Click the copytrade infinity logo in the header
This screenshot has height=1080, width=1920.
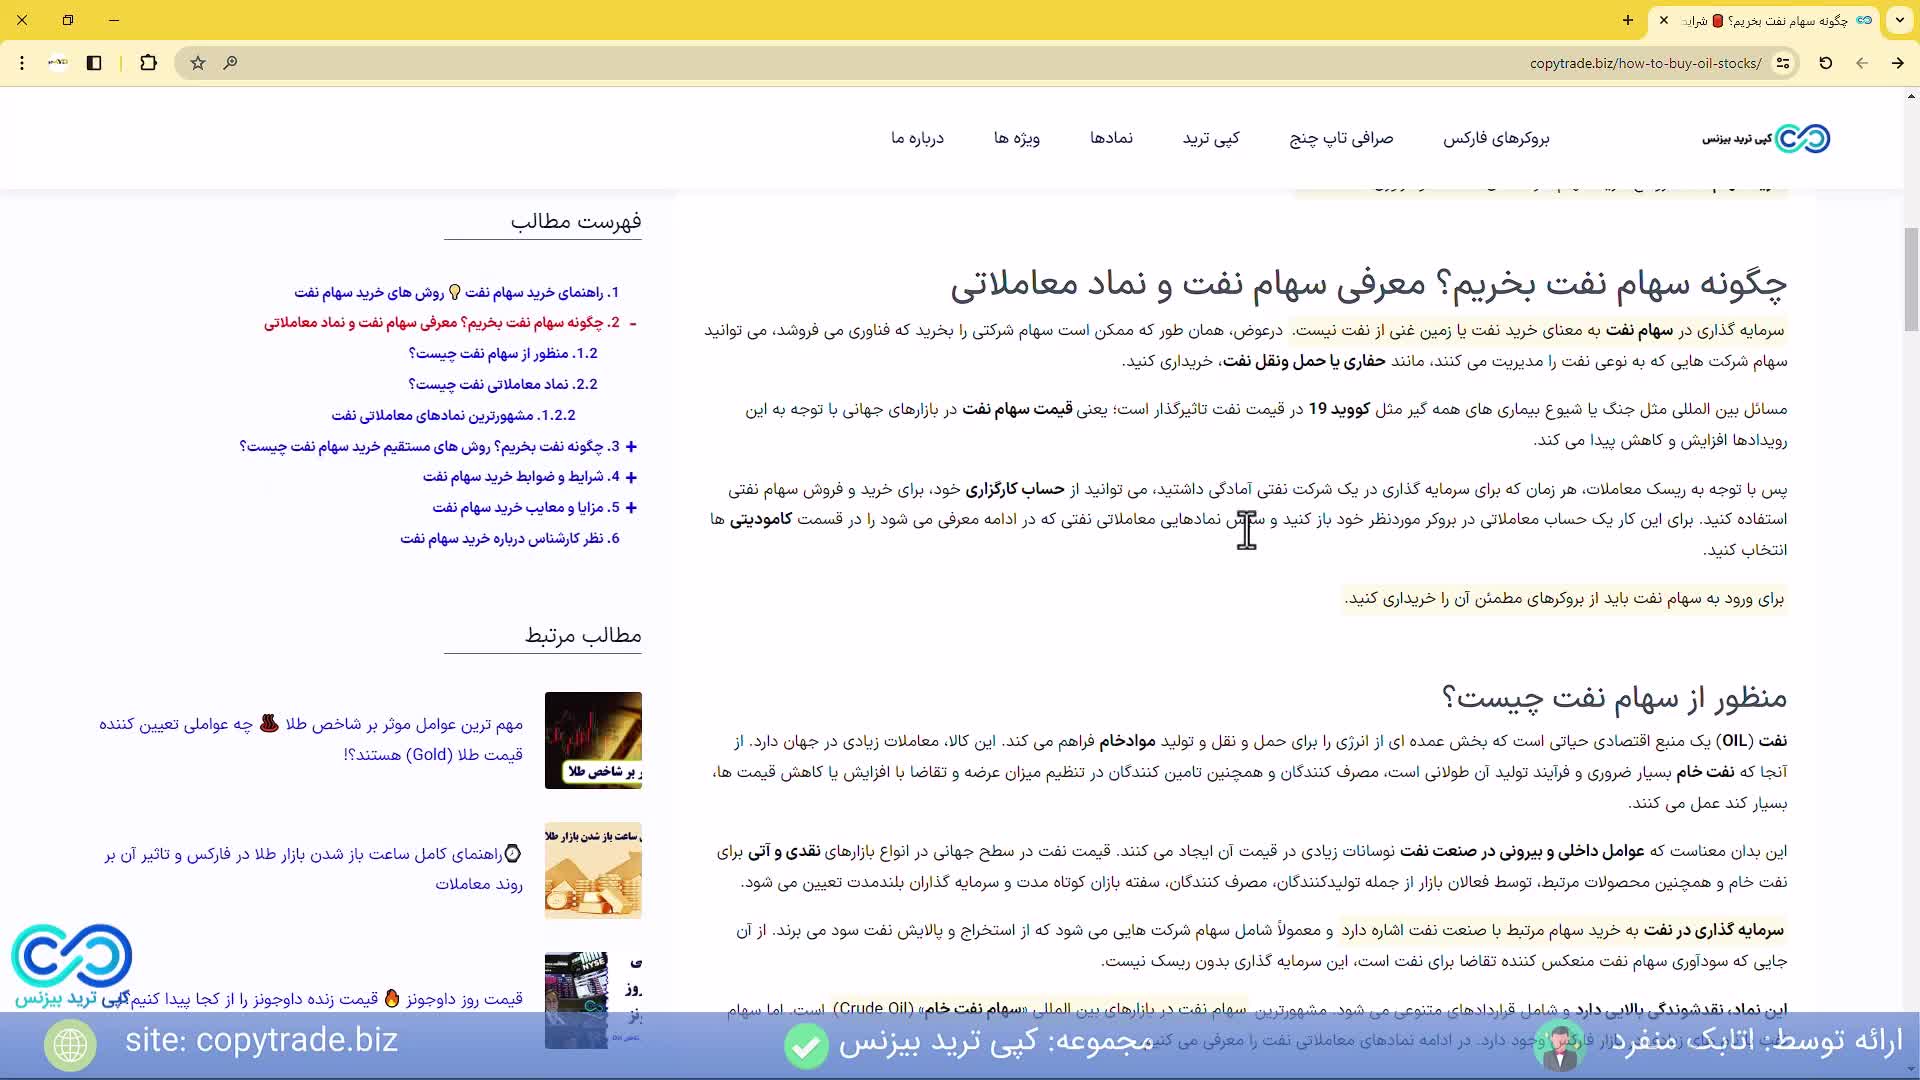1805,138
